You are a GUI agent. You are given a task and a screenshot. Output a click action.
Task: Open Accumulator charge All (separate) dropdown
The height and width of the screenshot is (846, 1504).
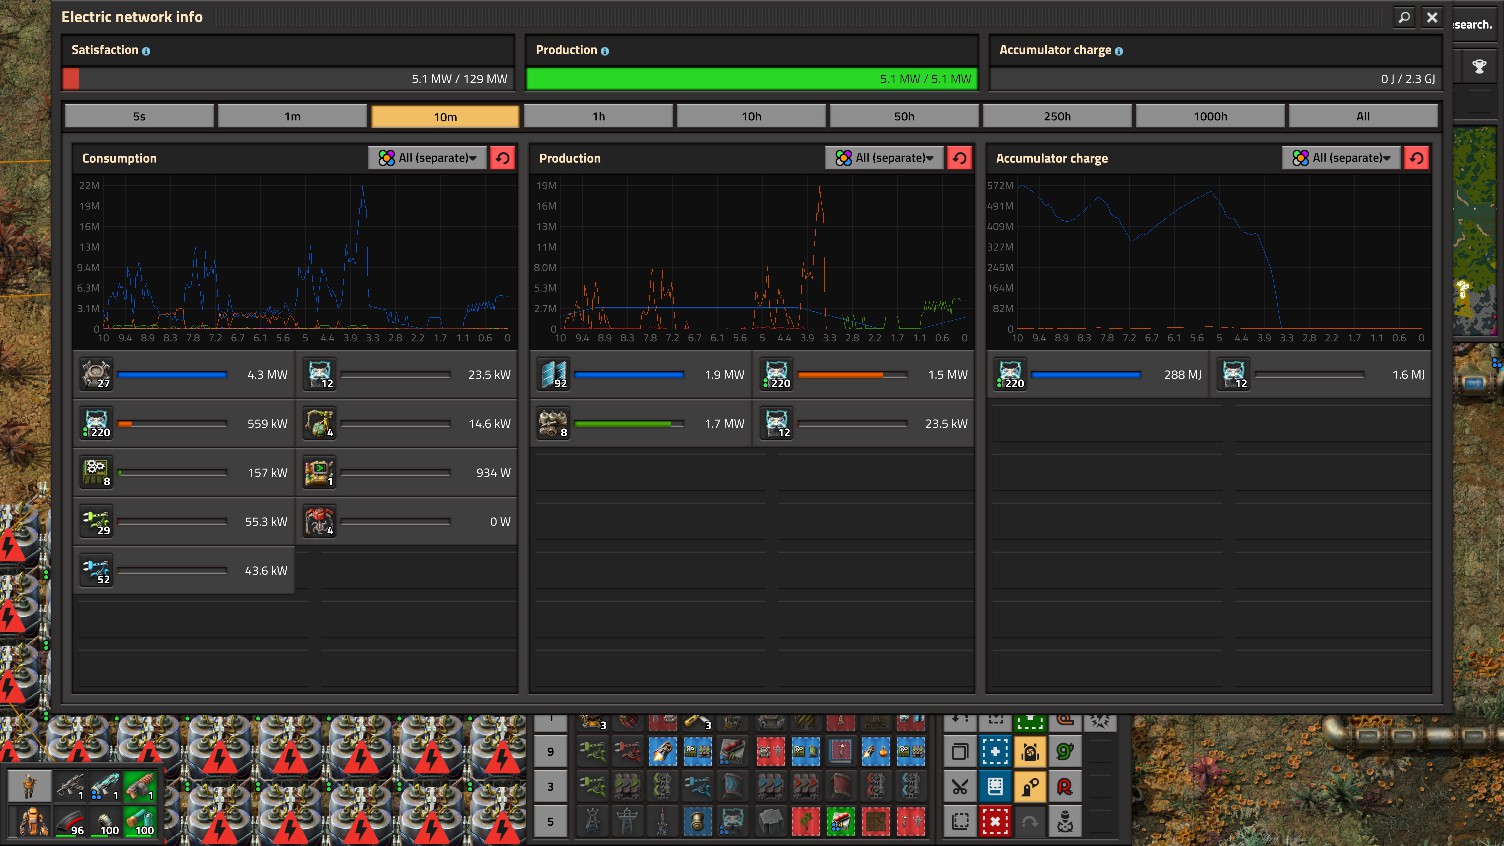1341,158
